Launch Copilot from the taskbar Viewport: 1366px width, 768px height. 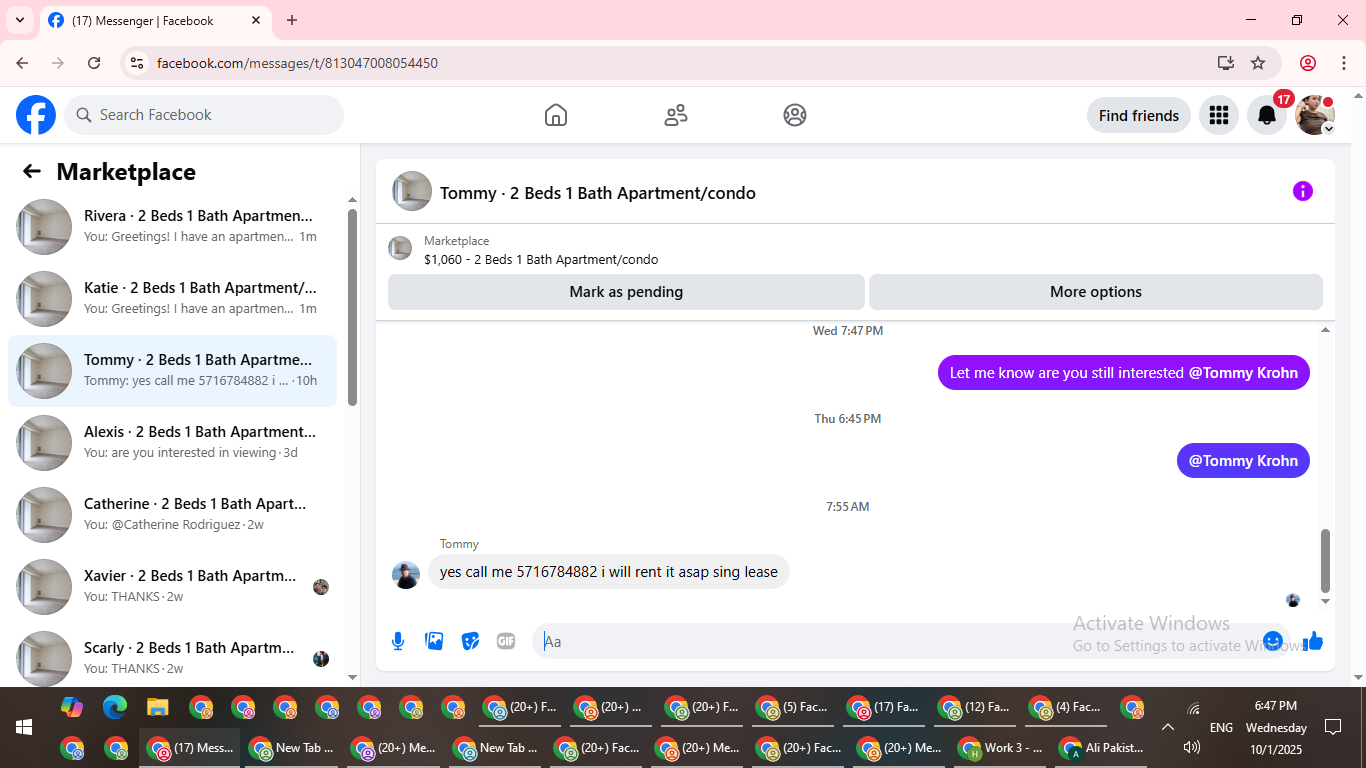[x=72, y=707]
